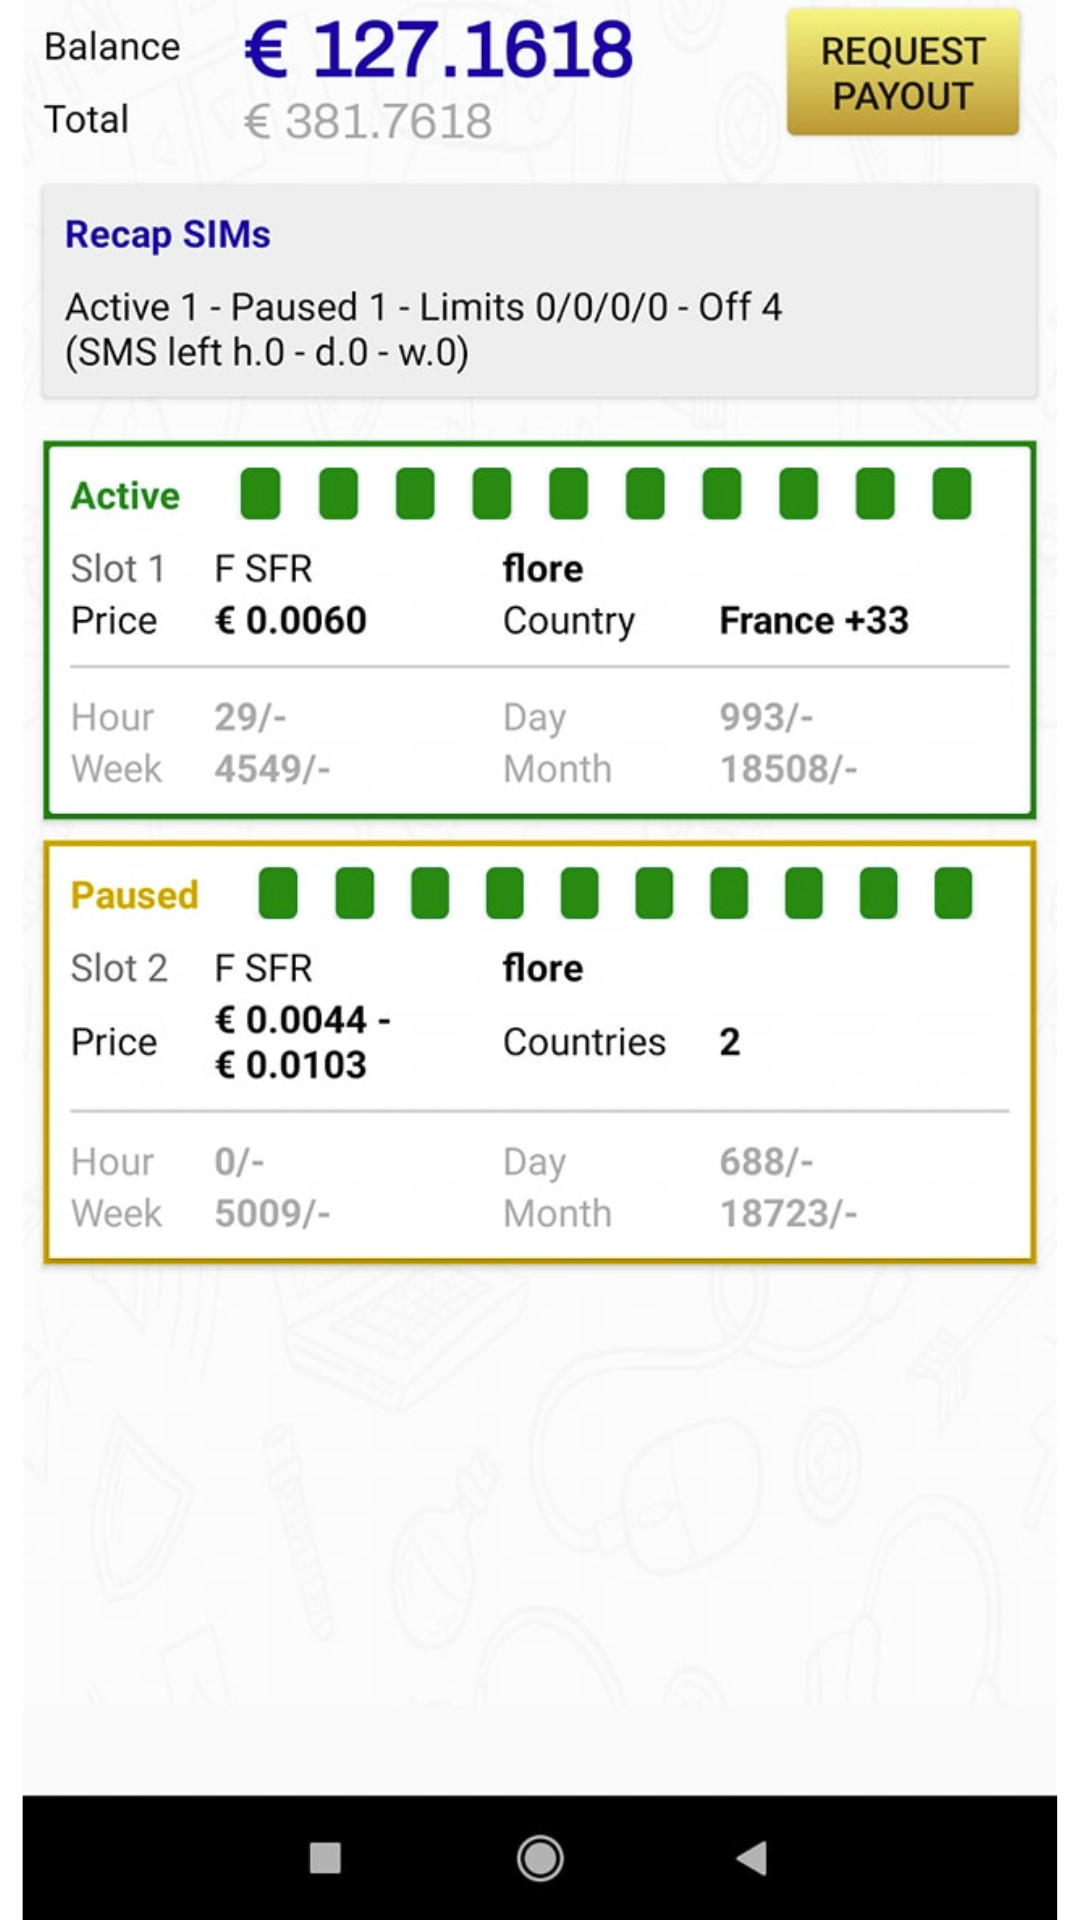1080x1920 pixels.
Task: Tap the recent apps square icon
Action: tap(325, 1858)
